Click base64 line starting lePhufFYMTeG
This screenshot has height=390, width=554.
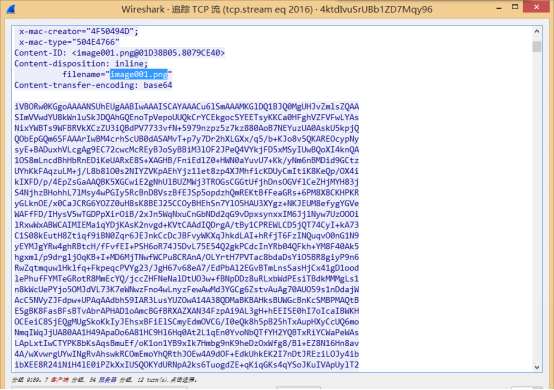pyautogui.click(x=187, y=279)
